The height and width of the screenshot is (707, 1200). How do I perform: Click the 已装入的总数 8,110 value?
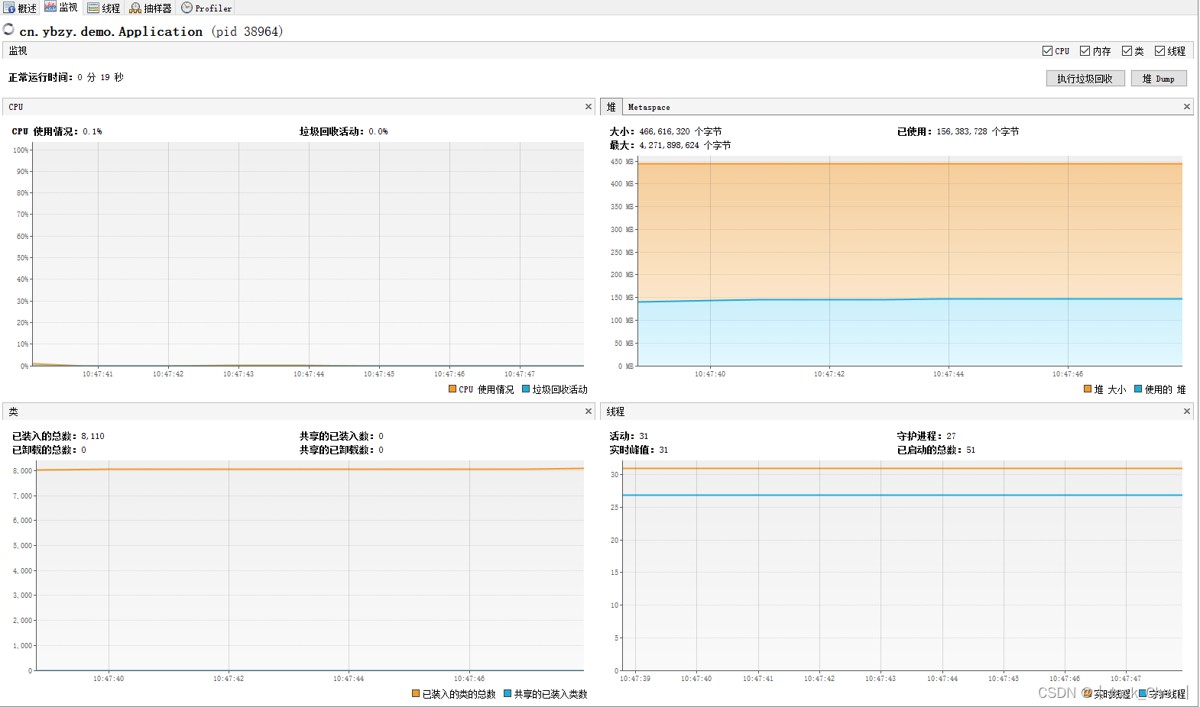pos(92,436)
